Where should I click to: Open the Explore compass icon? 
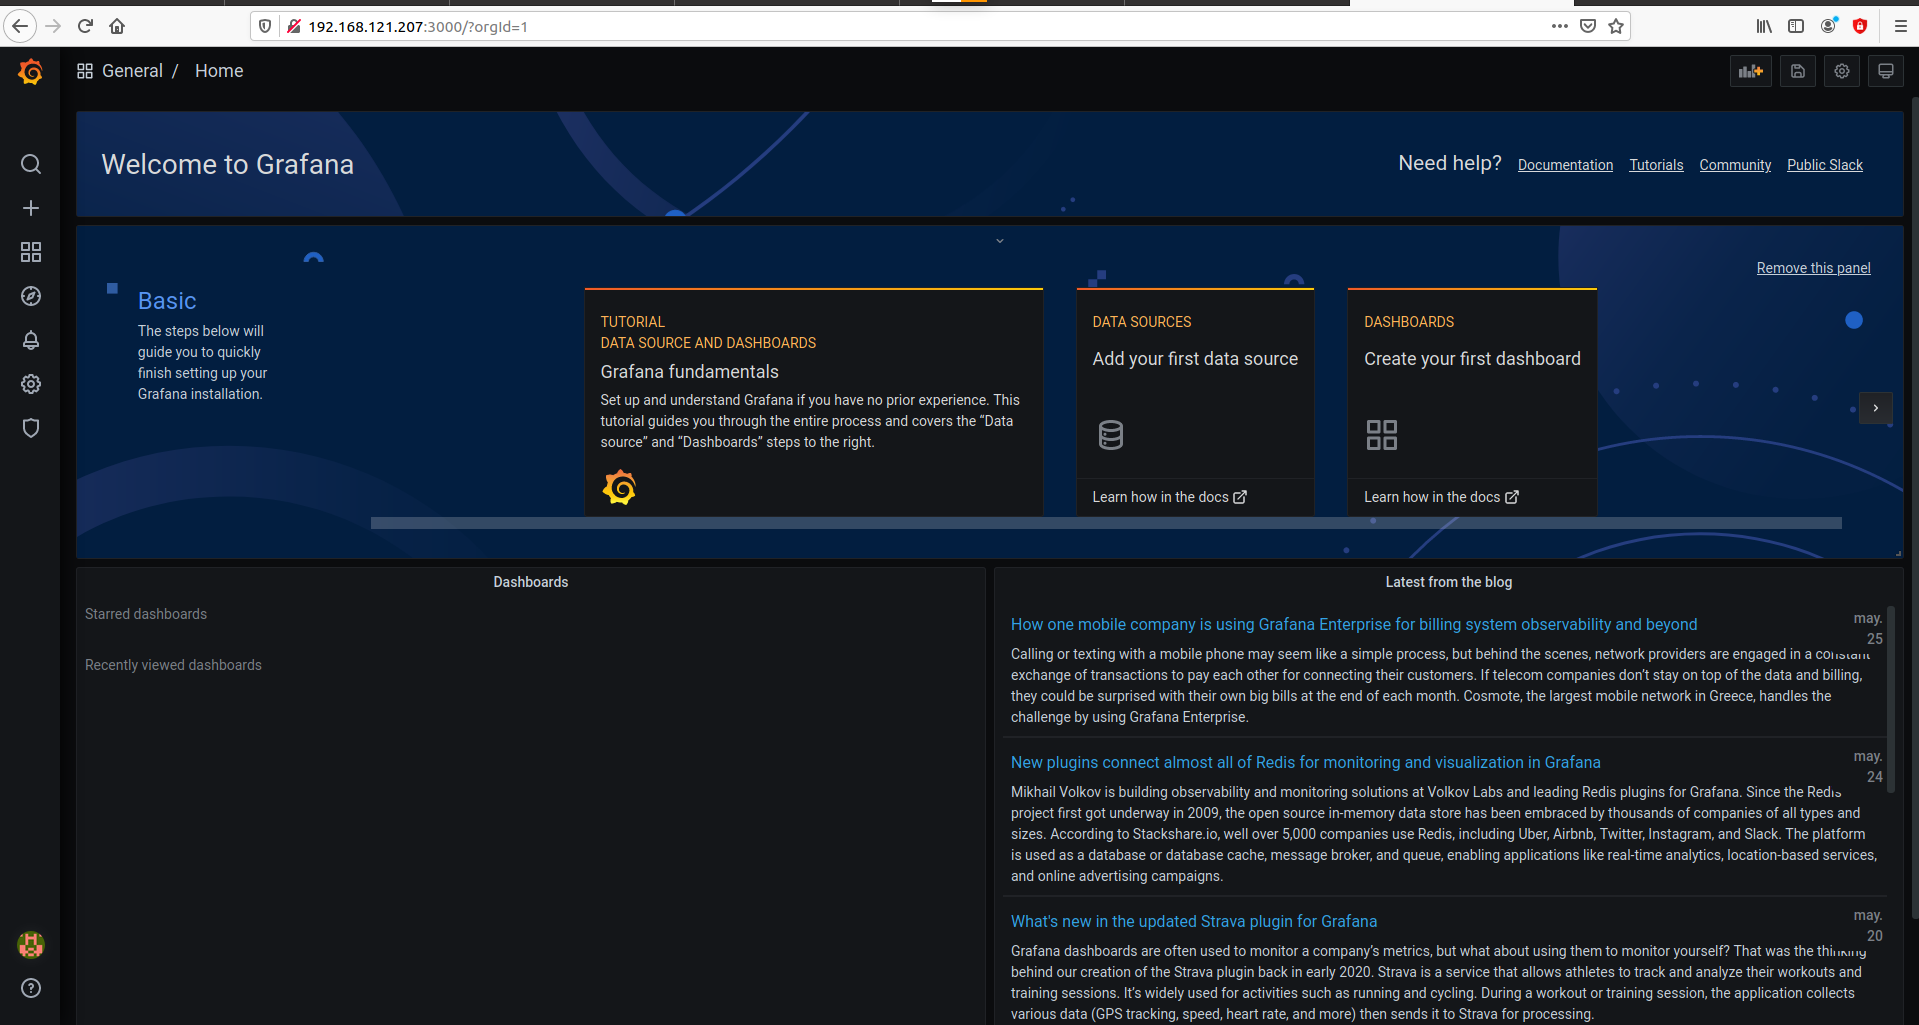coord(31,296)
